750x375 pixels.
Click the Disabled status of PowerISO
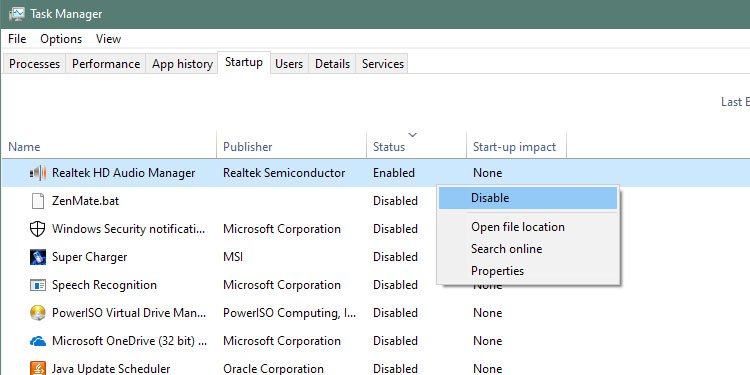pyautogui.click(x=396, y=313)
